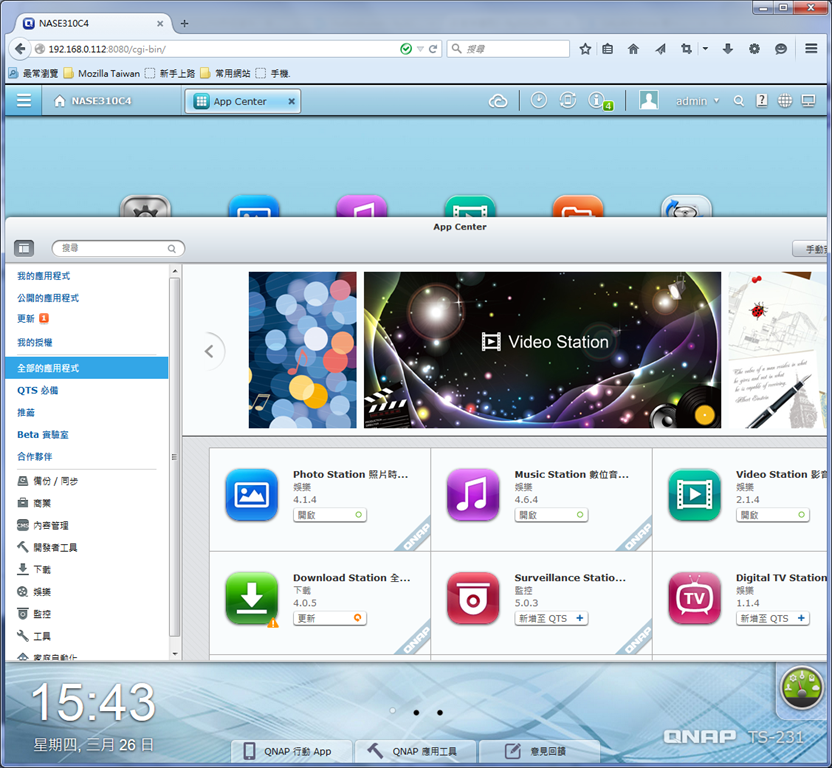The width and height of the screenshot is (832, 768).
Task: Toggle the App Center sidebar panel icon
Action: (24, 248)
